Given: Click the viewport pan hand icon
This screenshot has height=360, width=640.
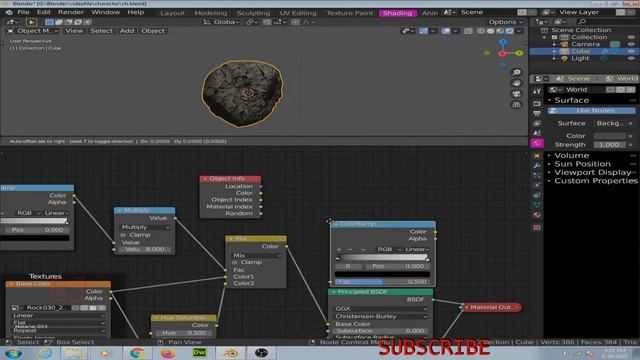Looking at the screenshot, I should pos(516,83).
